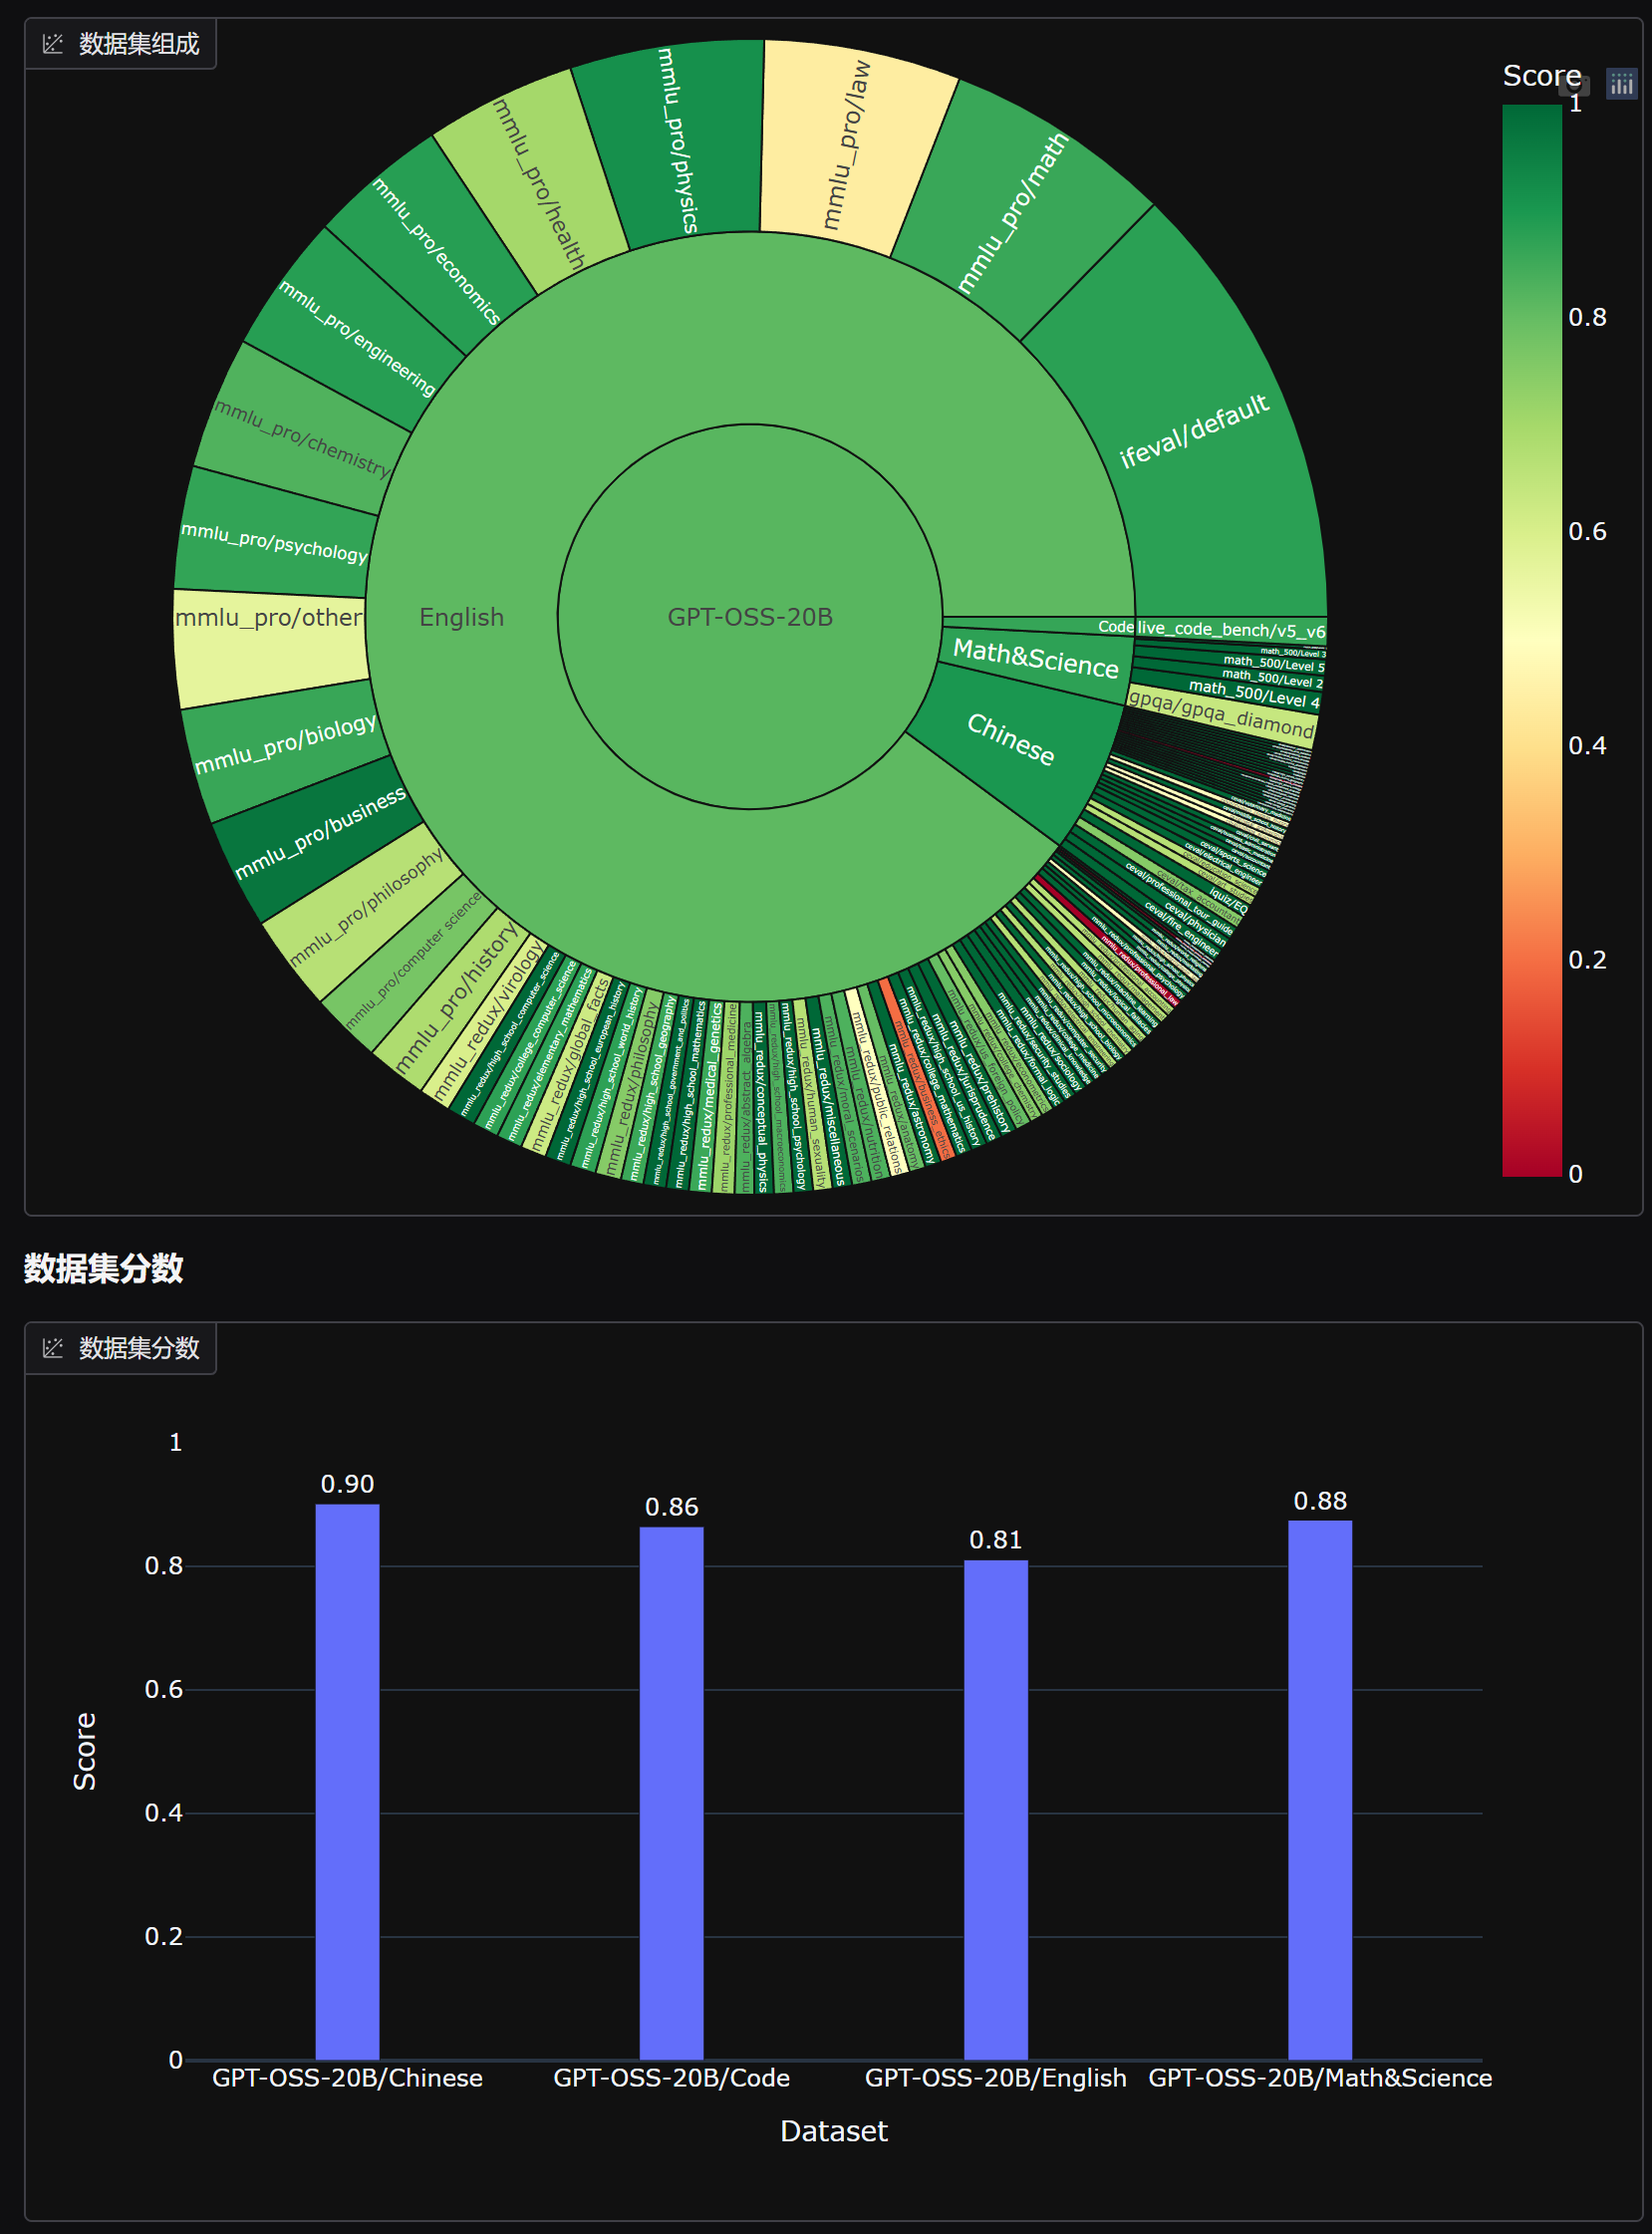Select the mmlu_pro/business segment
The image size is (1652, 2234).
point(320,832)
